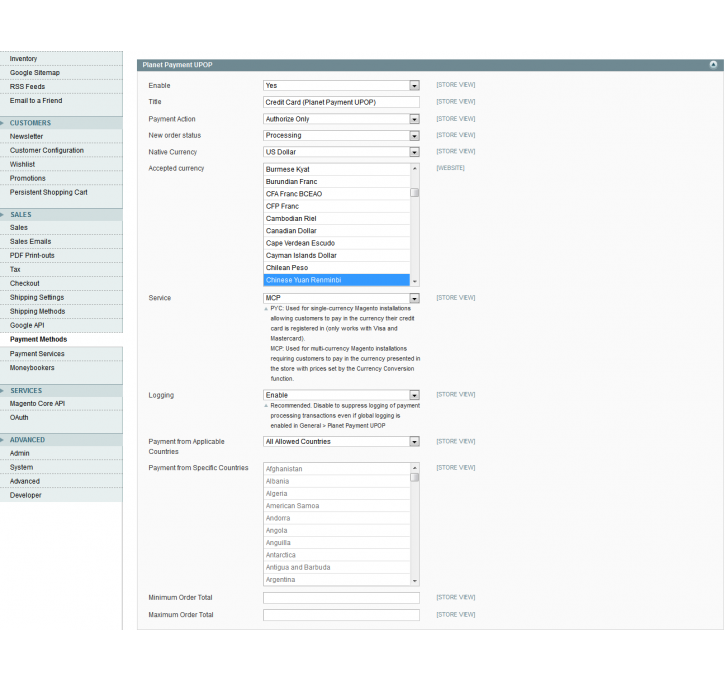Select Cambodian Riel currency
Screen dimensions: 725x680
point(337,218)
